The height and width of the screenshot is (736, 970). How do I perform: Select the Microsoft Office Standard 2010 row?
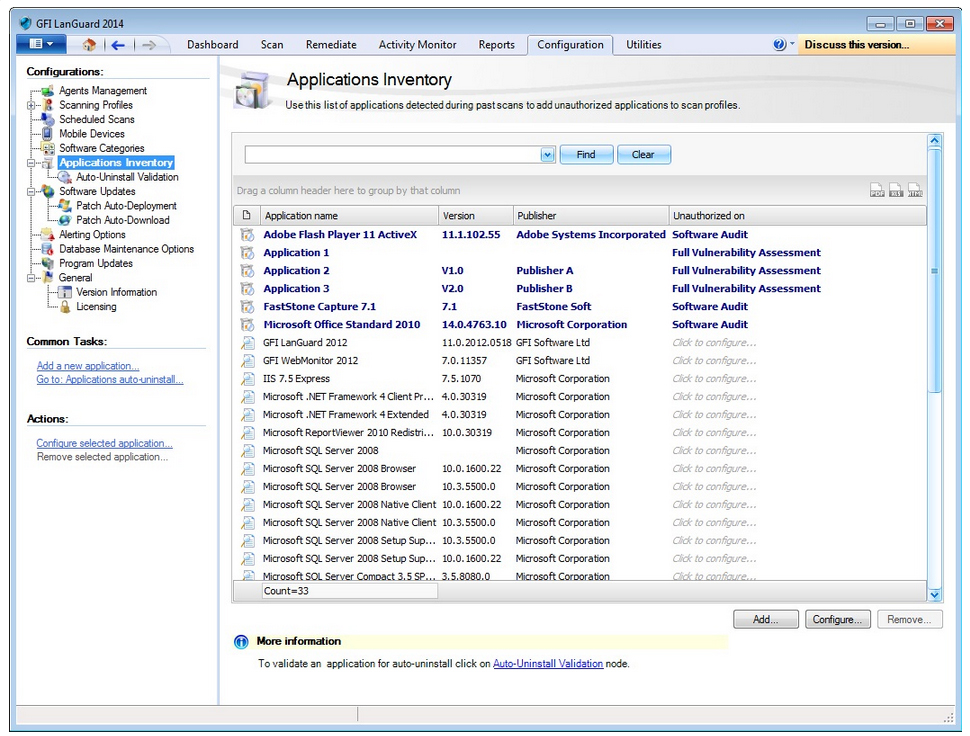pos(580,325)
